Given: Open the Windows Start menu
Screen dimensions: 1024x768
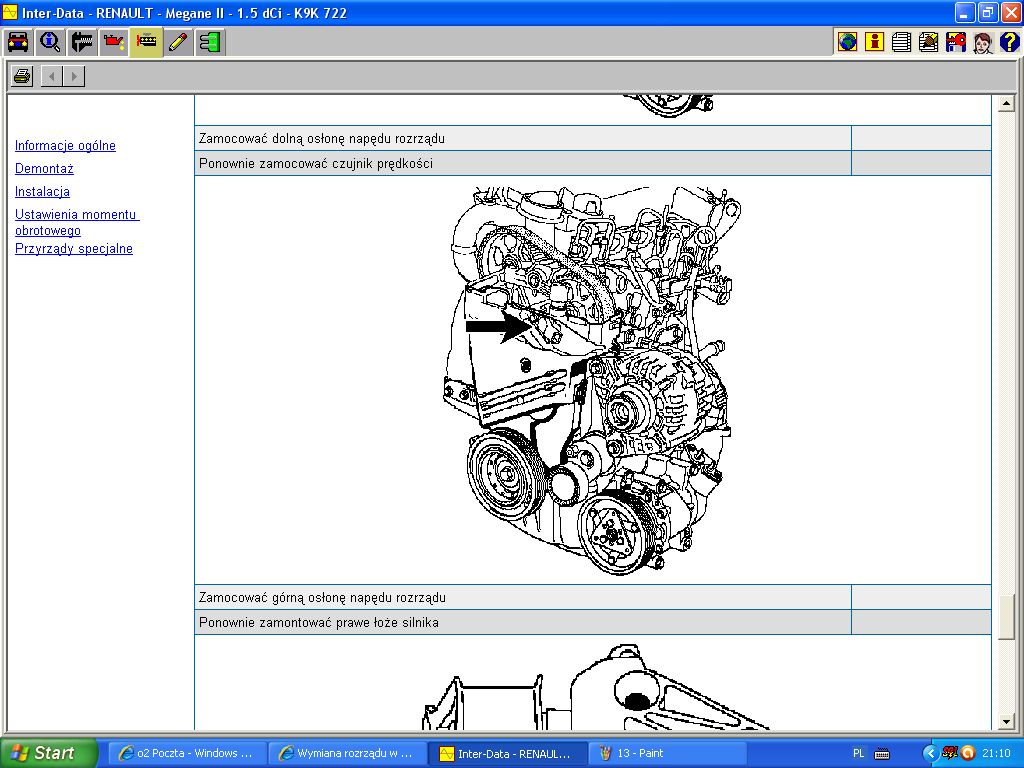Looking at the screenshot, I should click(48, 753).
